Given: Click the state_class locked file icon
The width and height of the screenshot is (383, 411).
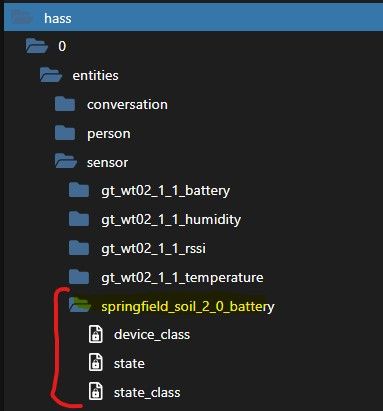Looking at the screenshot, I should pyautogui.click(x=96, y=392).
